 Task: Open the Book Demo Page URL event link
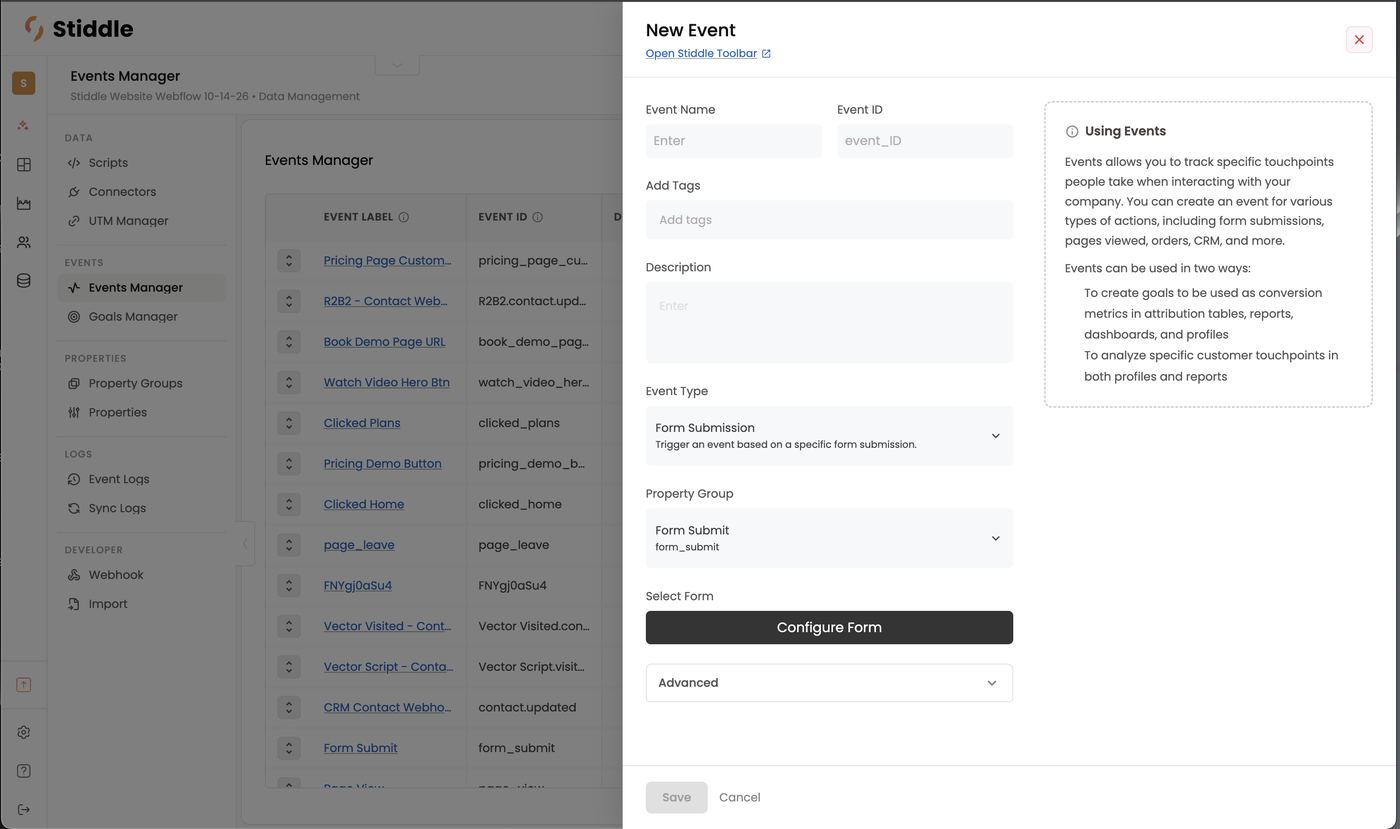[x=384, y=342]
